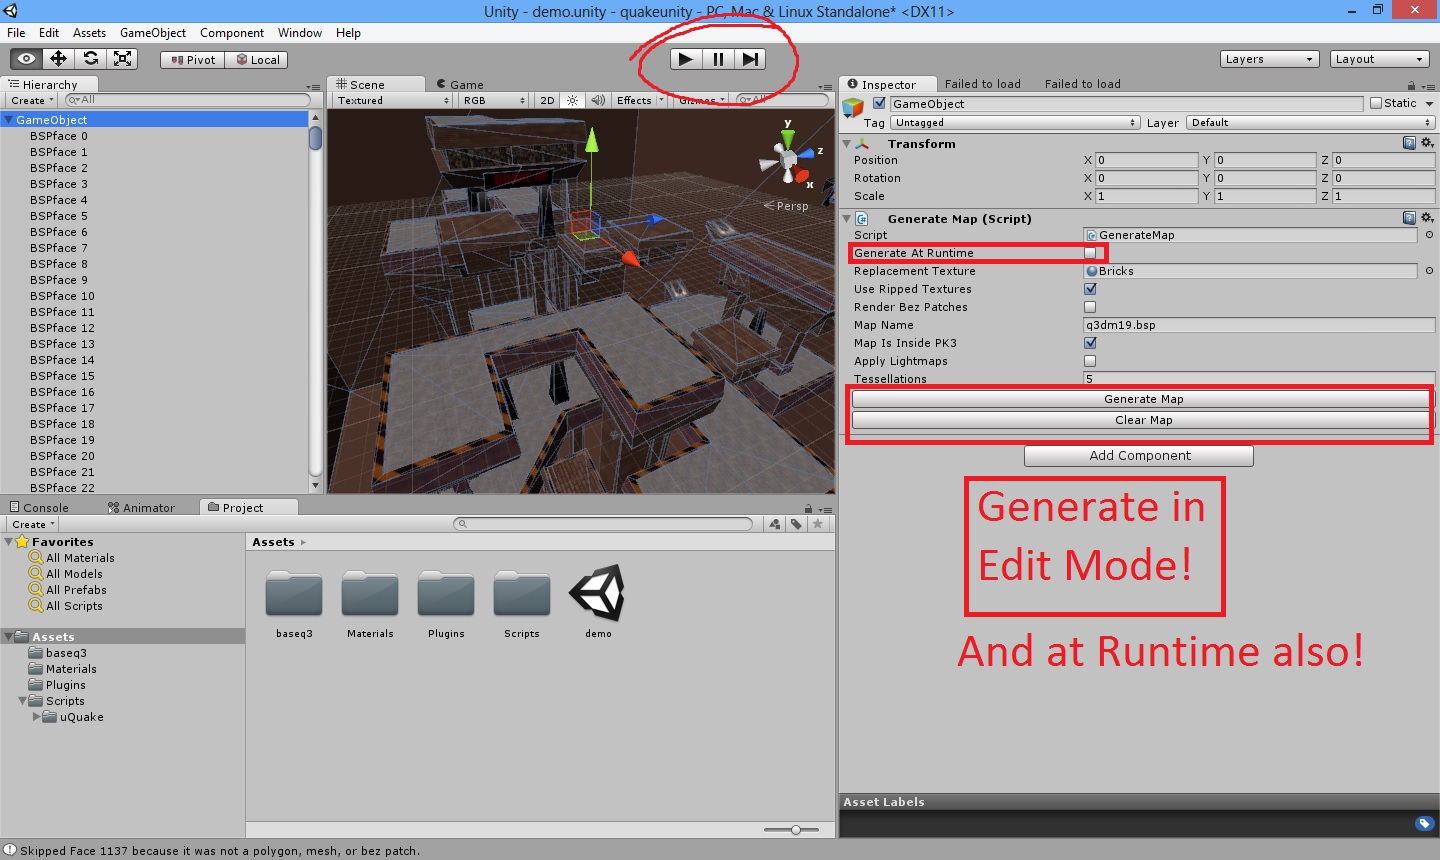
Task: Toggle Local handle rotation
Action: (x=257, y=60)
